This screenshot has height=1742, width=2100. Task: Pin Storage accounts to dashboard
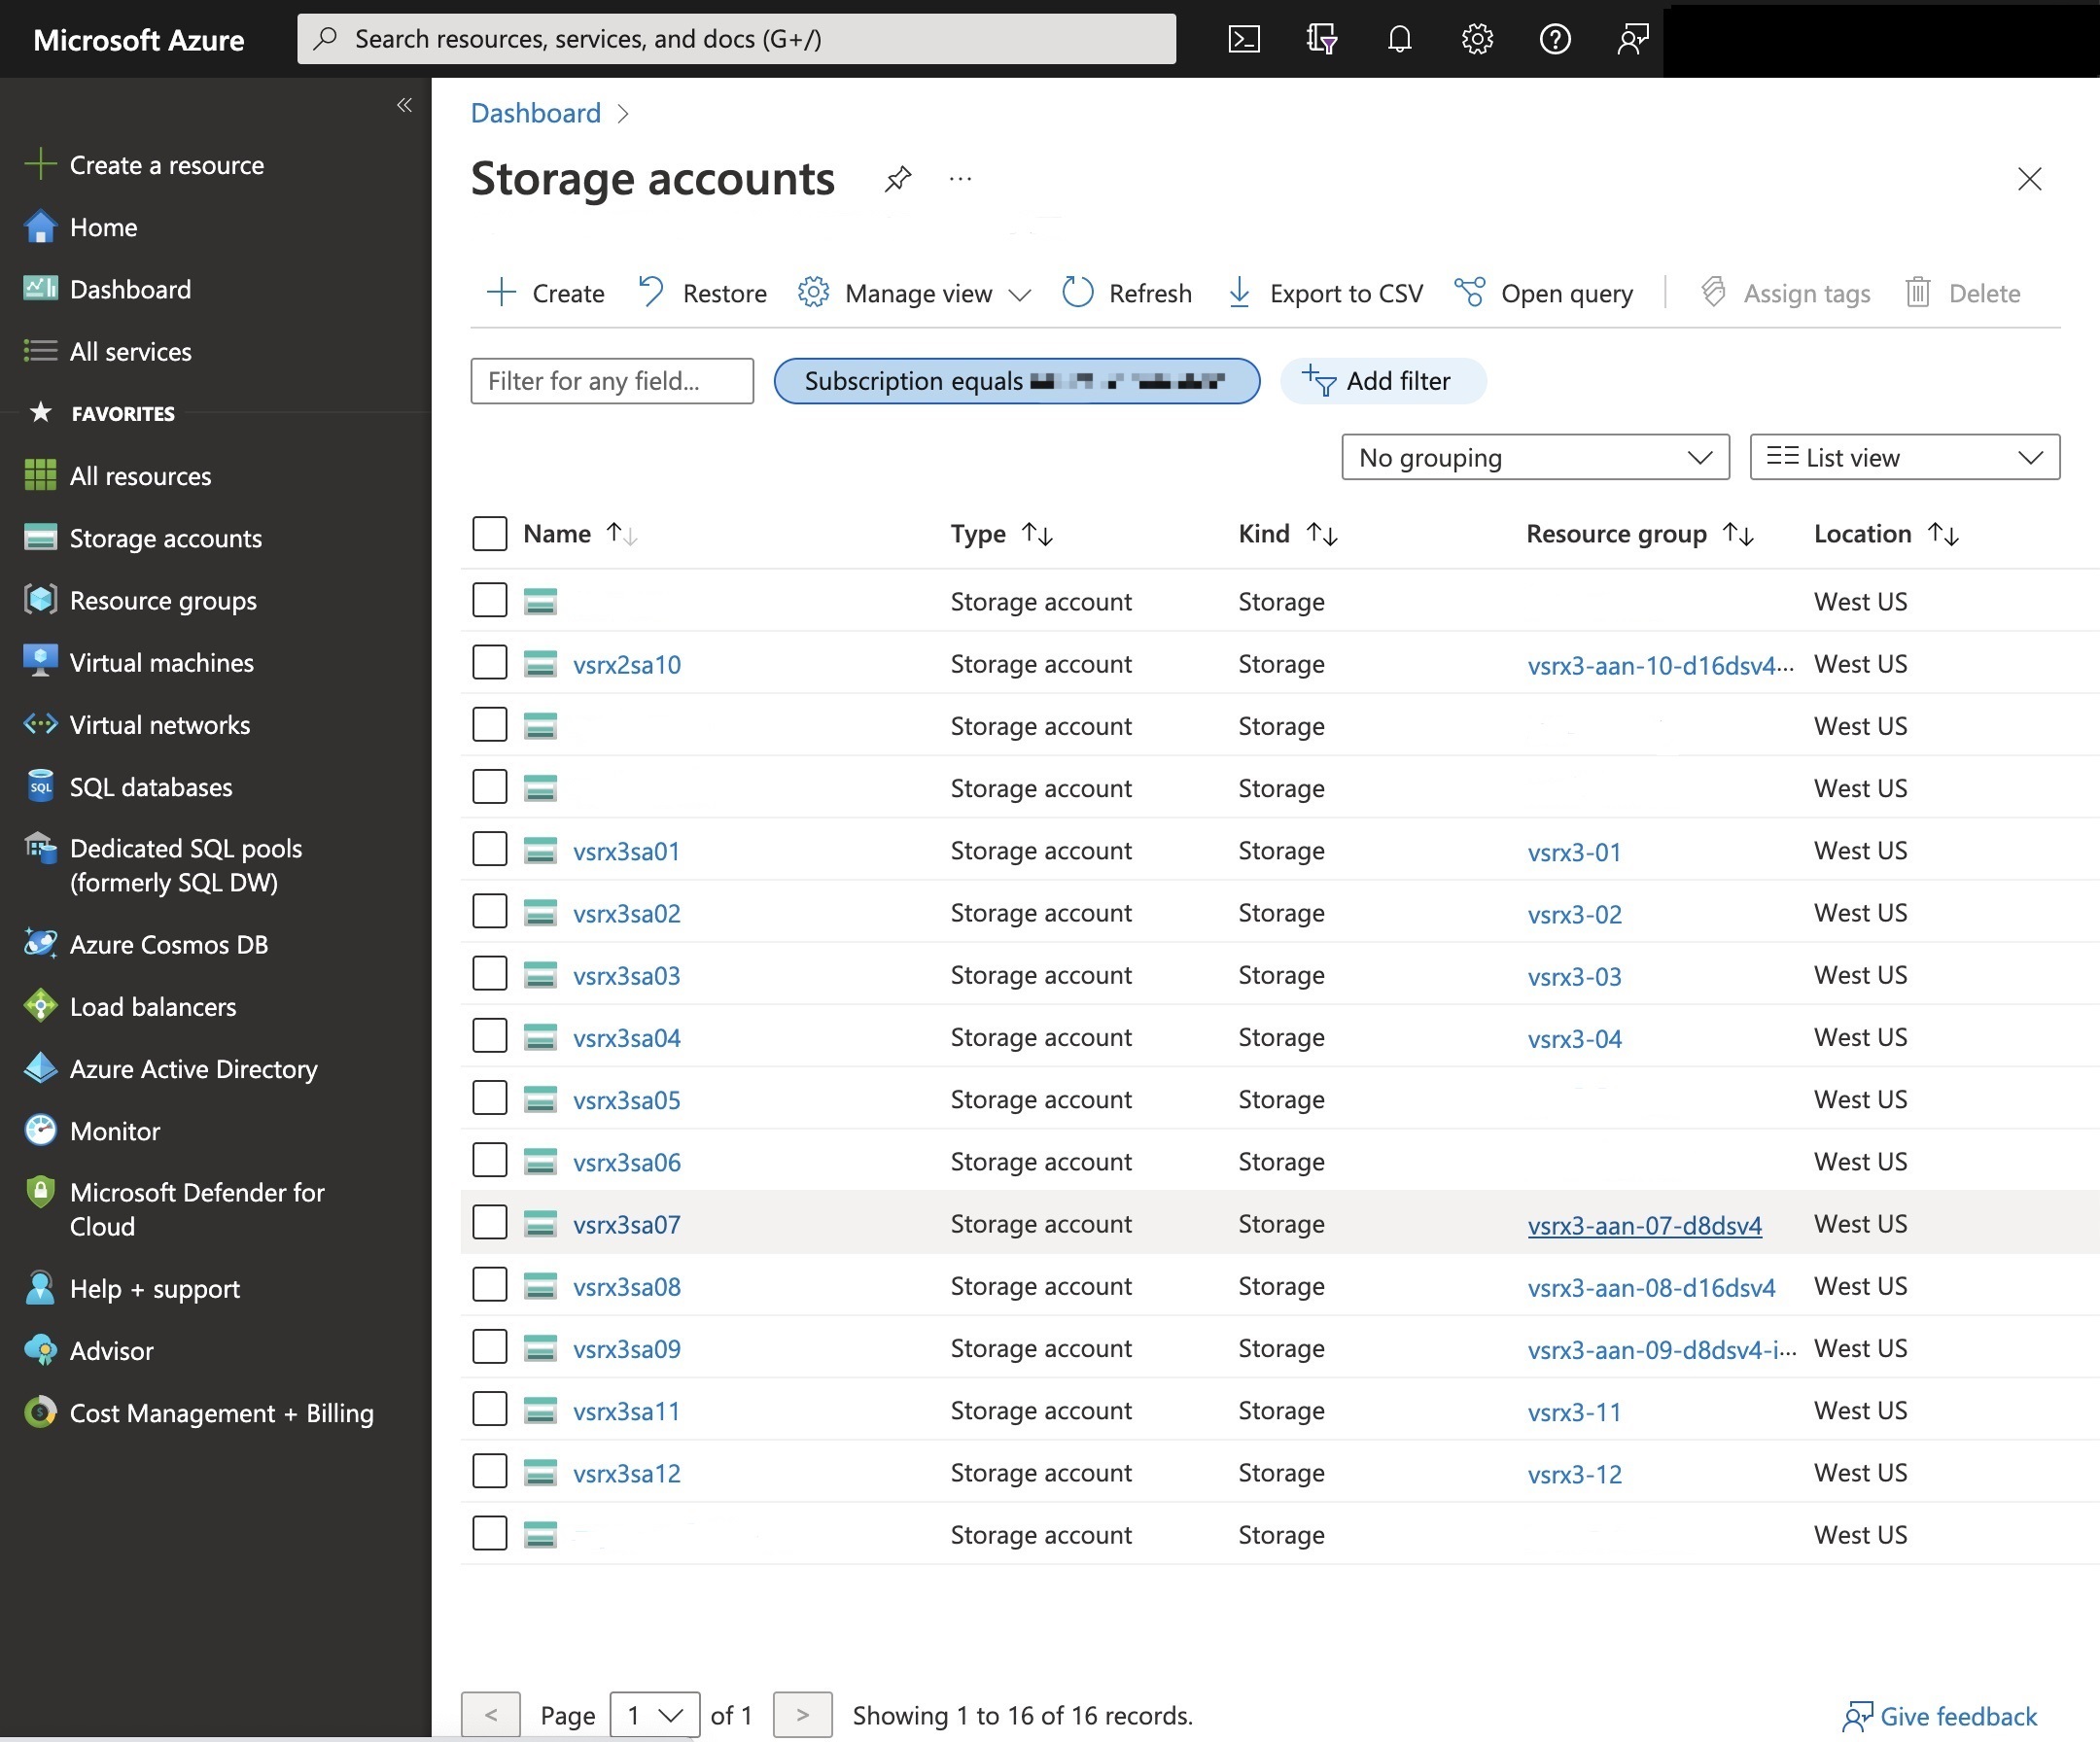click(x=897, y=179)
